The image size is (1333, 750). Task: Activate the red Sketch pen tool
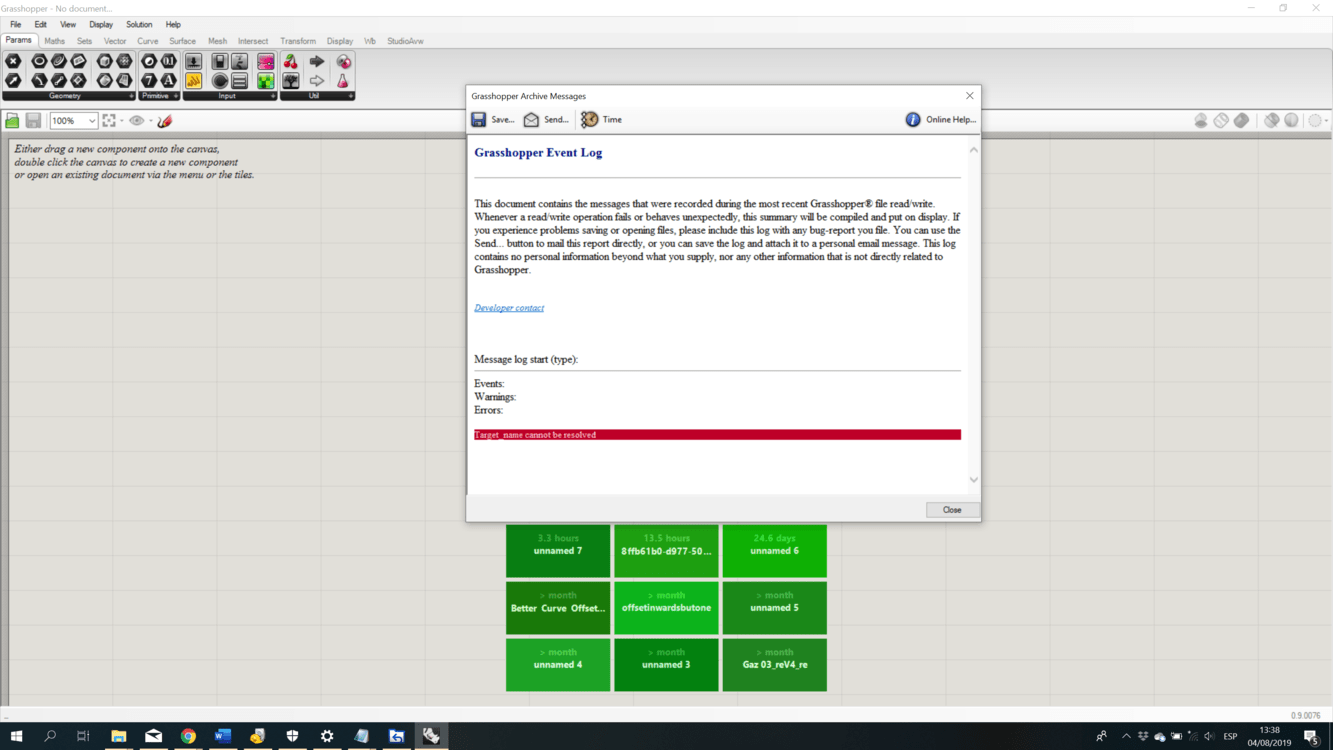click(165, 121)
